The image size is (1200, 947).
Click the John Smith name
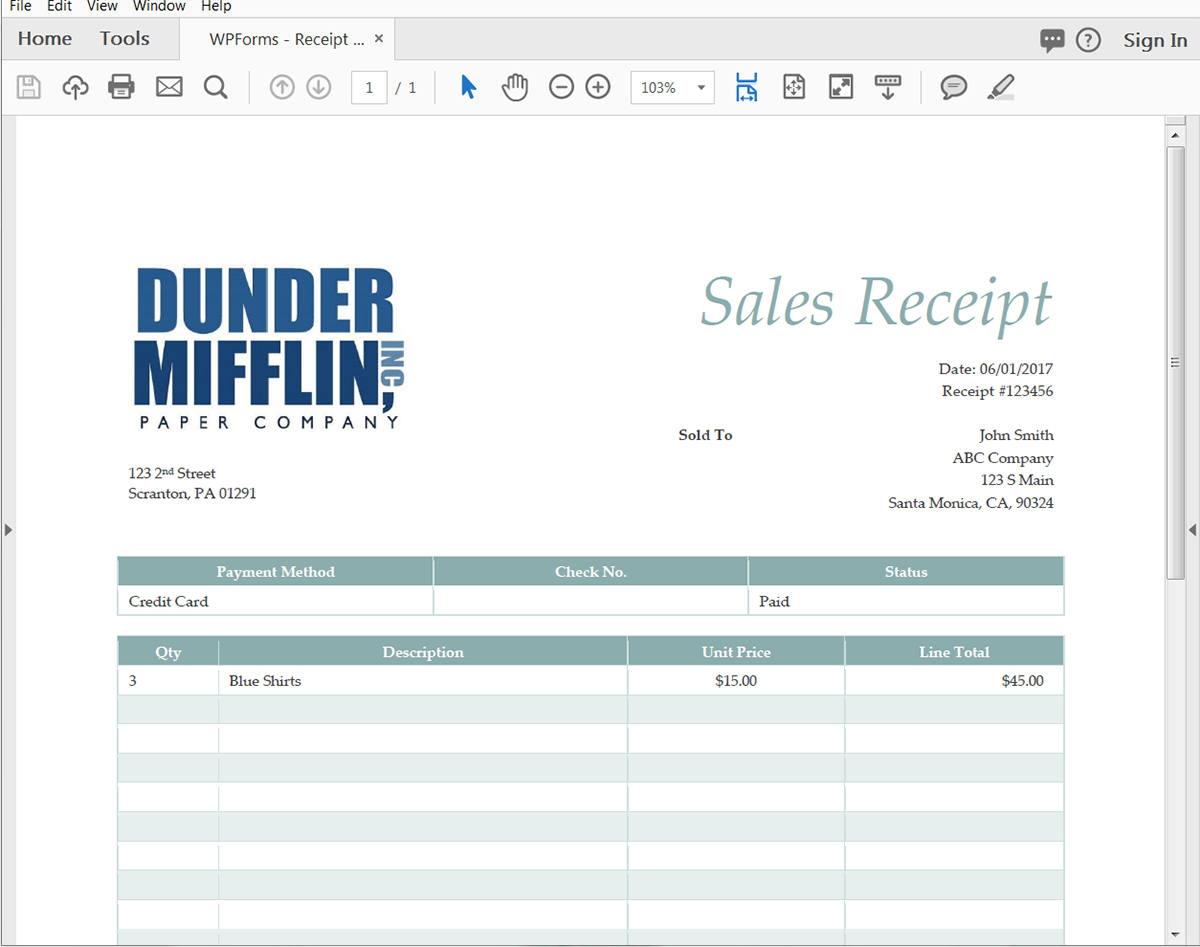coord(1016,435)
